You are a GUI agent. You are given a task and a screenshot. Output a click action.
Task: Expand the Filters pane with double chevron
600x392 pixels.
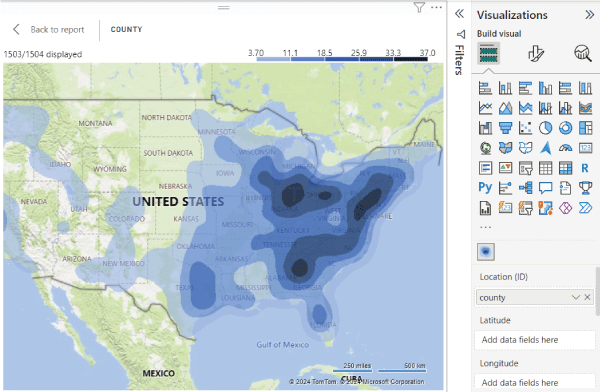(460, 14)
